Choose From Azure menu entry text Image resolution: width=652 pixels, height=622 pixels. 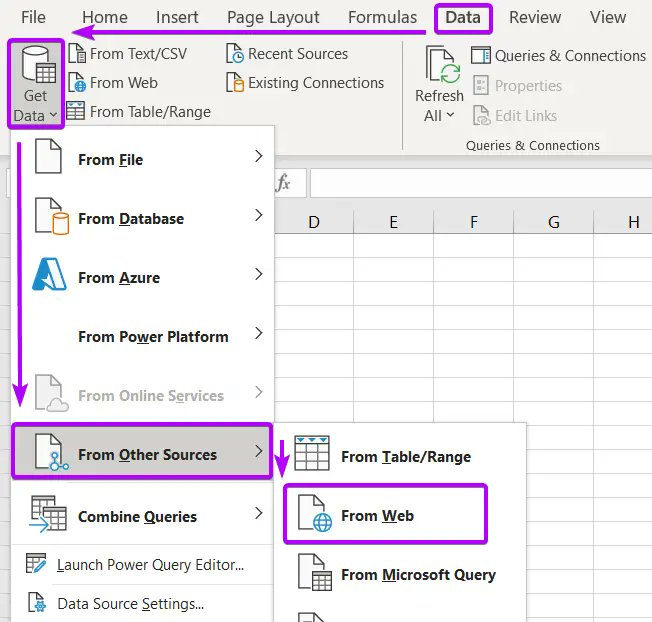(119, 278)
